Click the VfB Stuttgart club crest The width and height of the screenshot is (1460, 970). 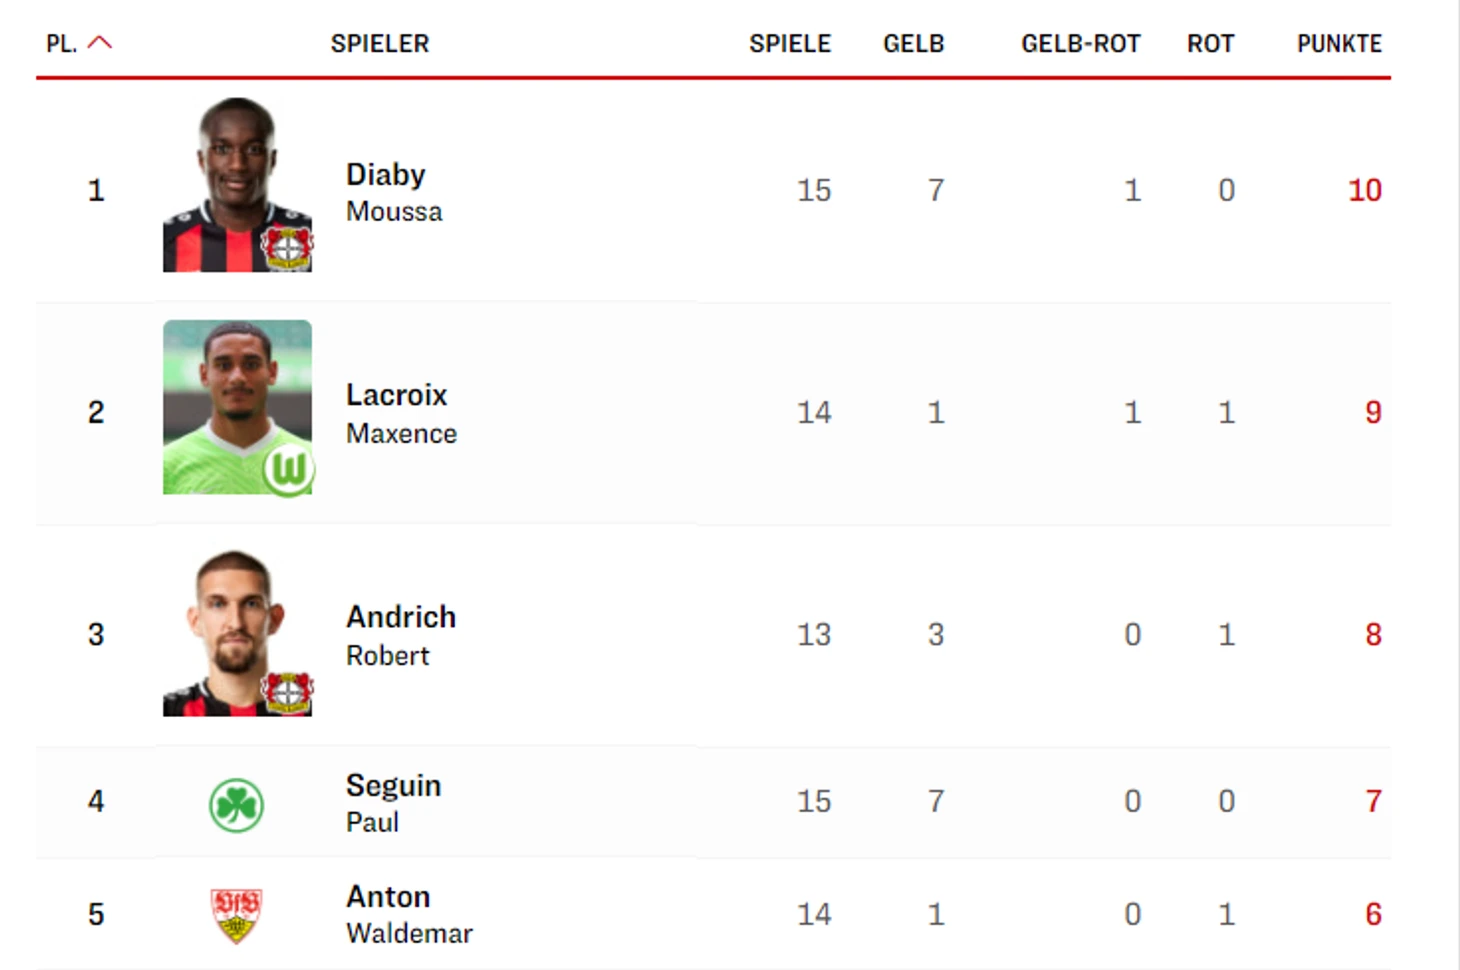(236, 915)
